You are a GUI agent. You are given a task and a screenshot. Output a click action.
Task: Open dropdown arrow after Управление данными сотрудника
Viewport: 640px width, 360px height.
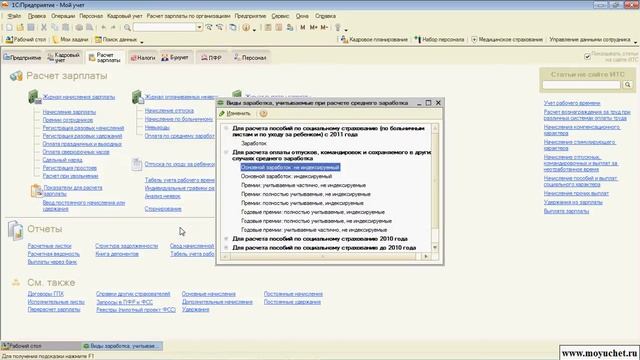635,42
